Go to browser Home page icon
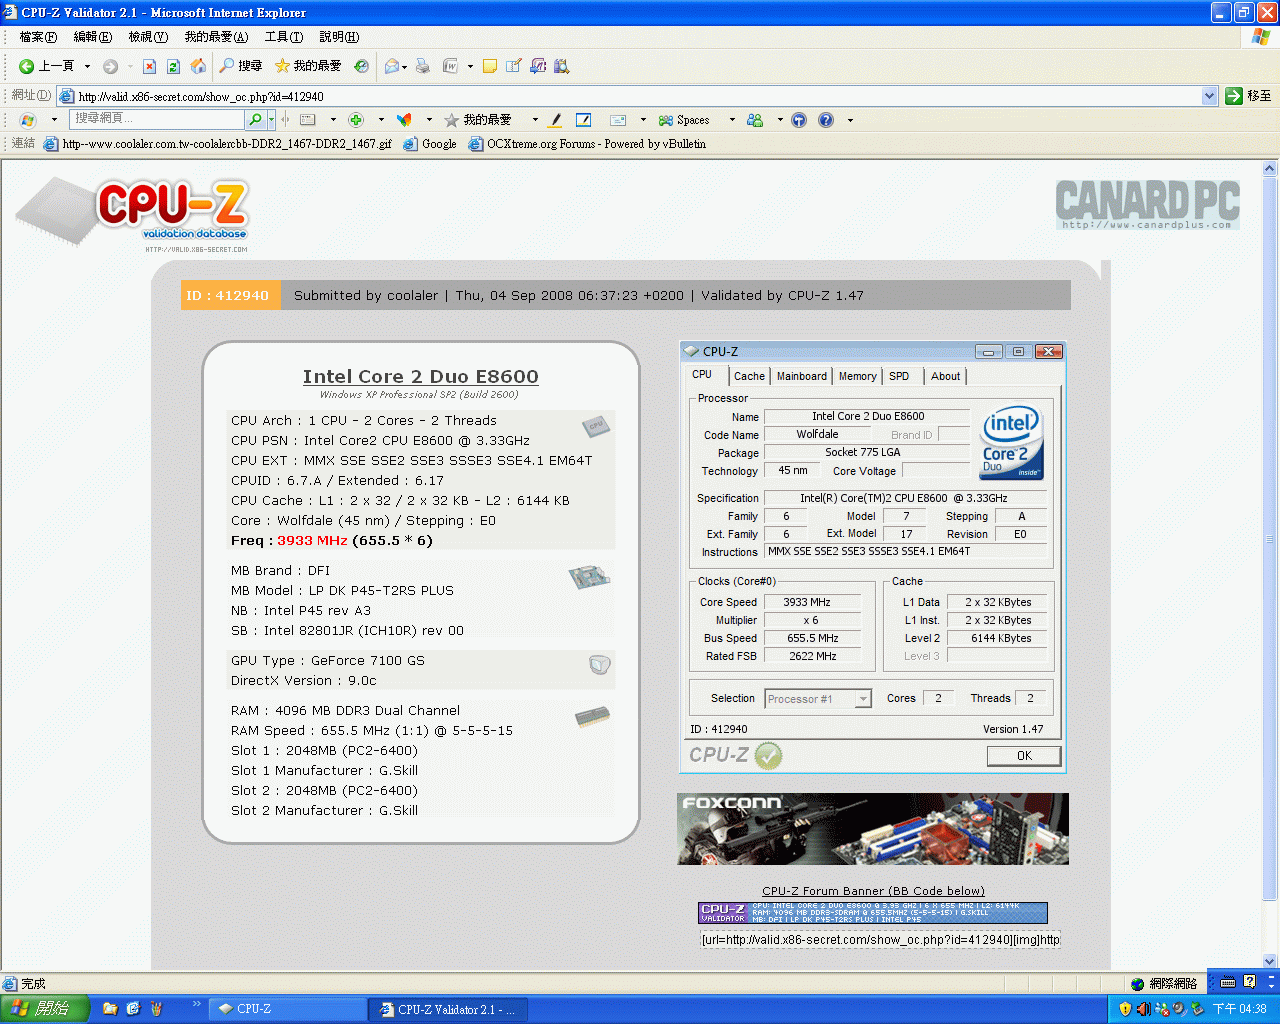 click(x=198, y=66)
